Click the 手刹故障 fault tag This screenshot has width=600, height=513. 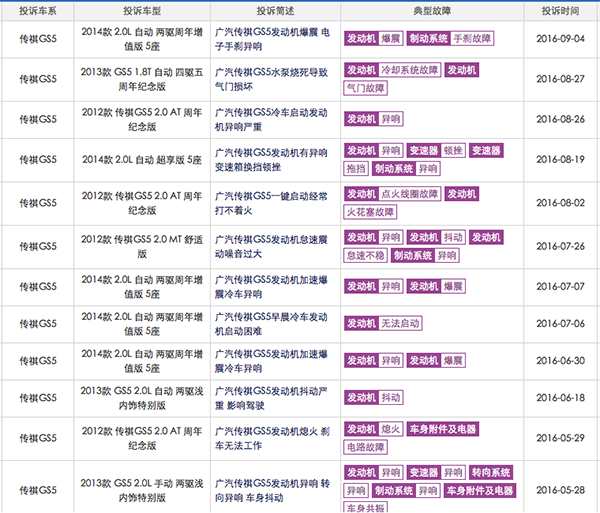point(472,38)
